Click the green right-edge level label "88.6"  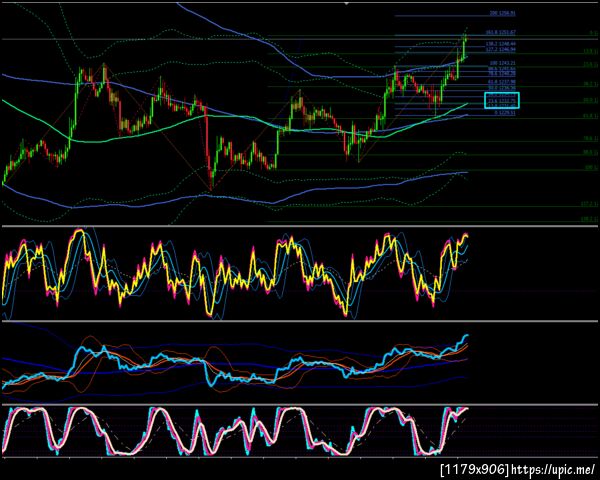tap(590, 152)
